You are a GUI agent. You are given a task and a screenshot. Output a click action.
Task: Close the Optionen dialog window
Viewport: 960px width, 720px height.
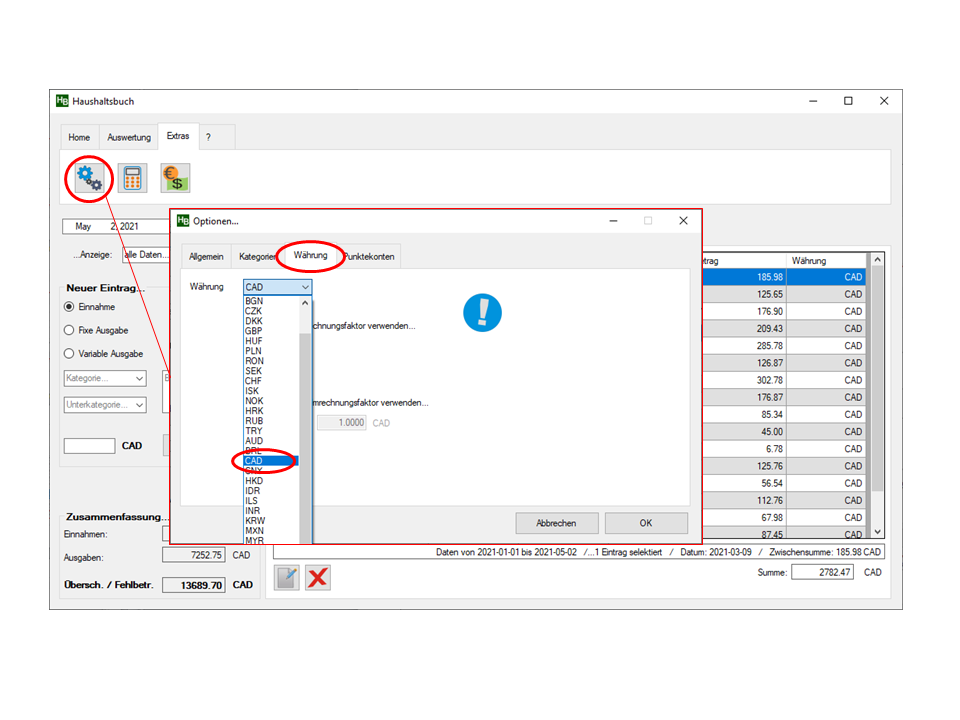point(683,221)
